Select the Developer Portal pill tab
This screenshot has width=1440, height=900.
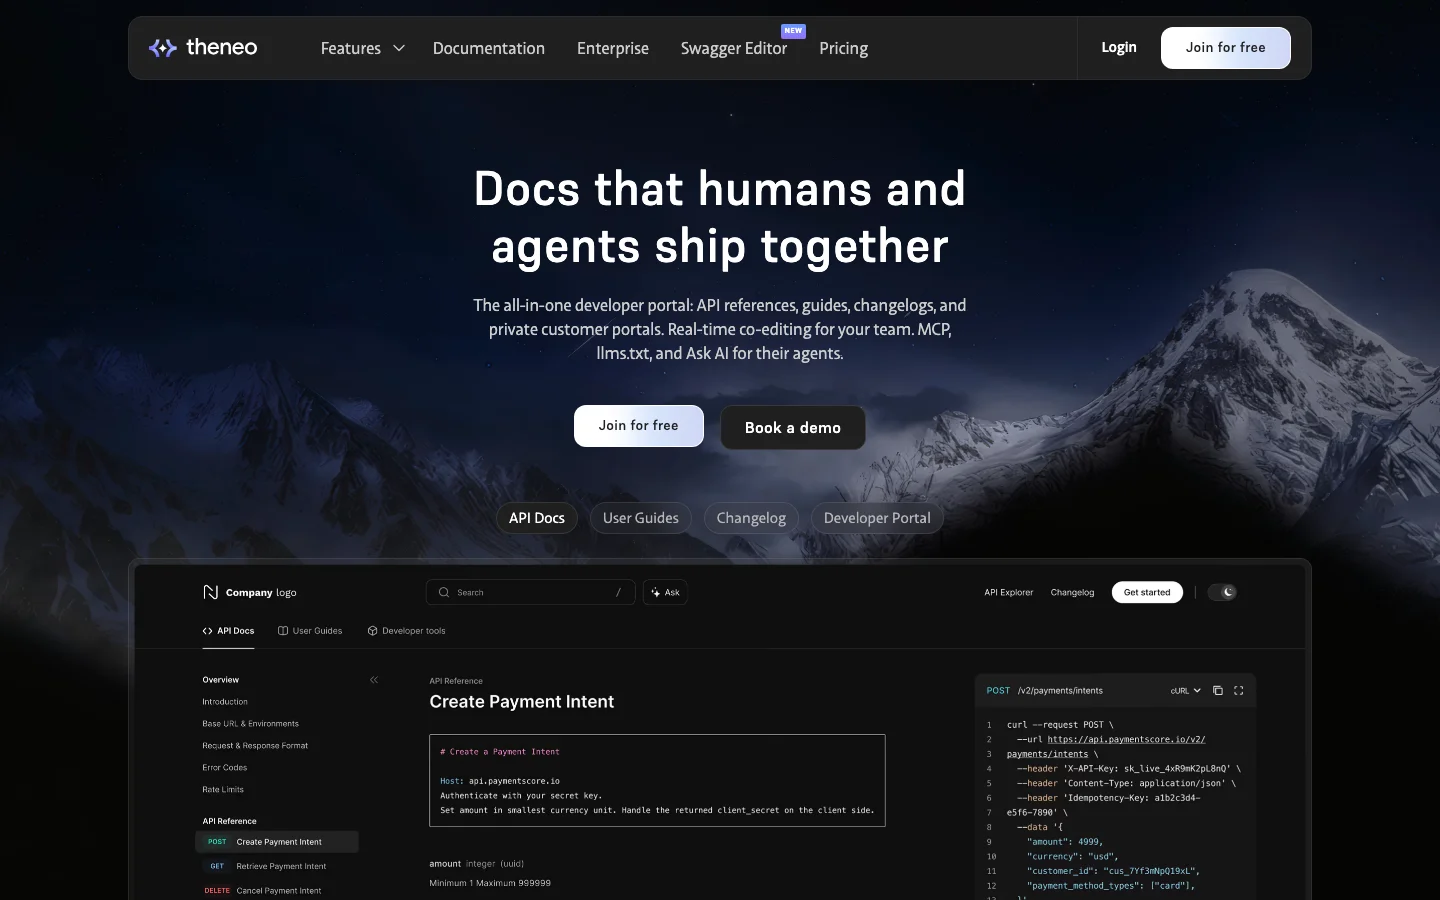pyautogui.click(x=877, y=518)
